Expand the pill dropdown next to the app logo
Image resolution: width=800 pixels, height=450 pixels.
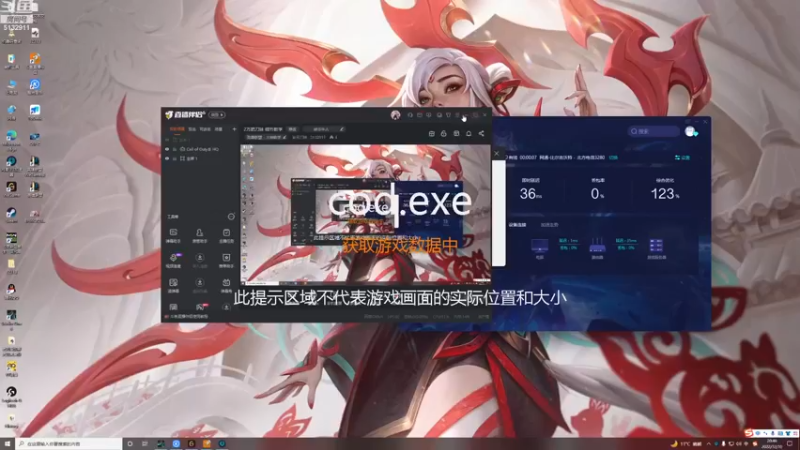pyautogui.click(x=217, y=115)
